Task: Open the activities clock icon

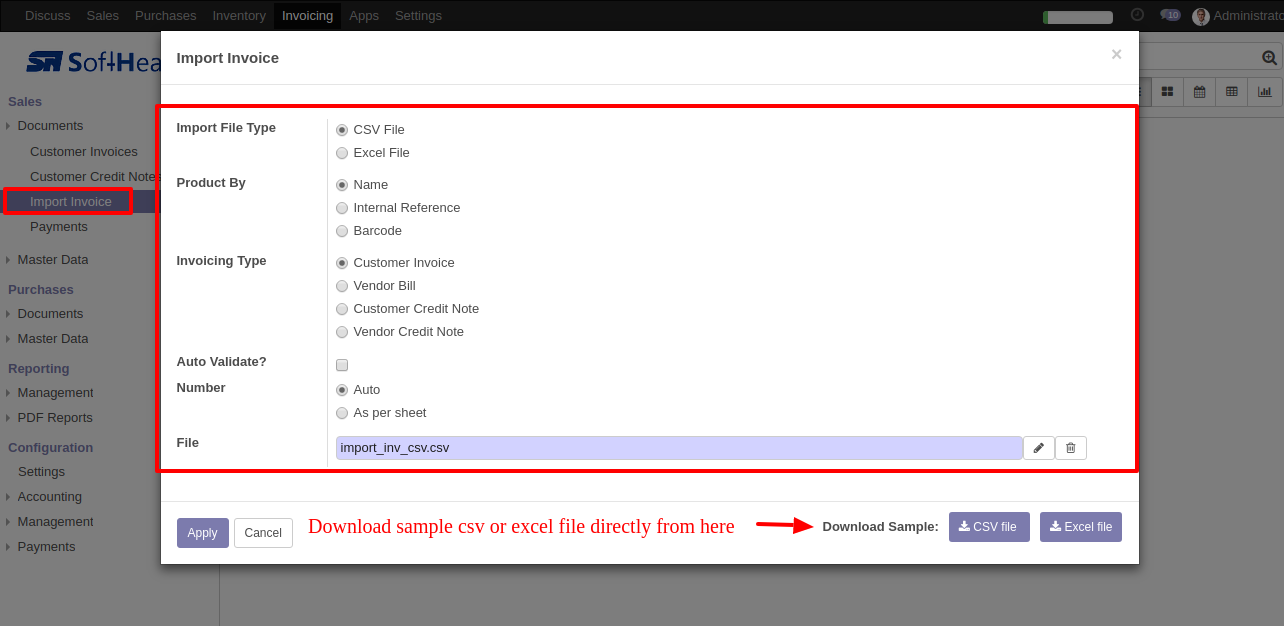Action: click(x=1137, y=15)
